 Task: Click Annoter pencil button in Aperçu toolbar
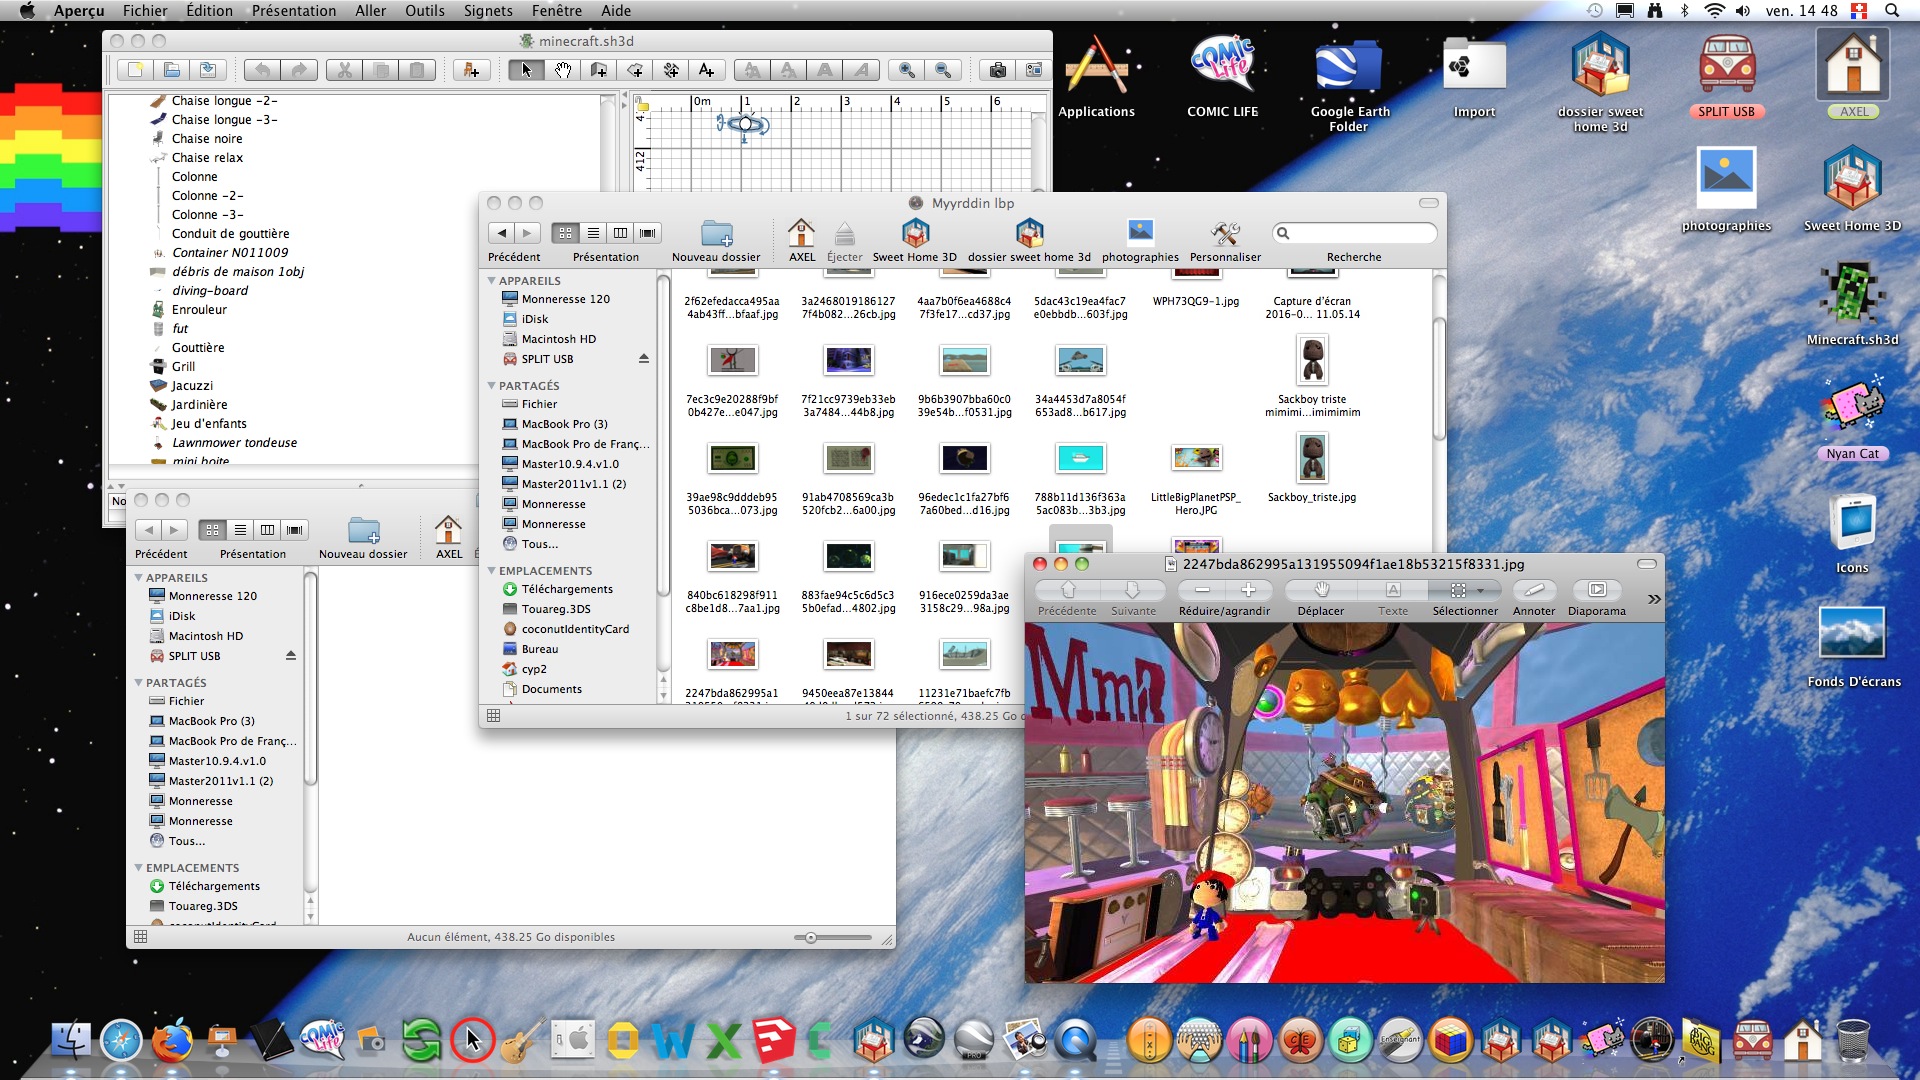(1534, 590)
